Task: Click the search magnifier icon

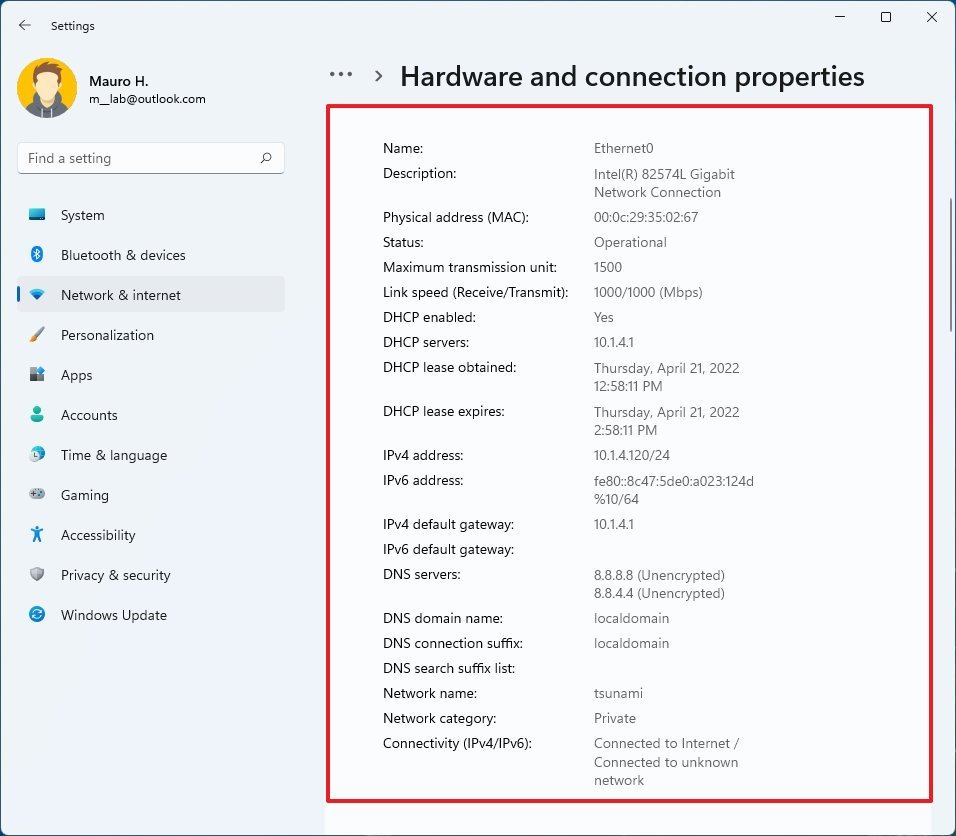Action: tap(266, 158)
